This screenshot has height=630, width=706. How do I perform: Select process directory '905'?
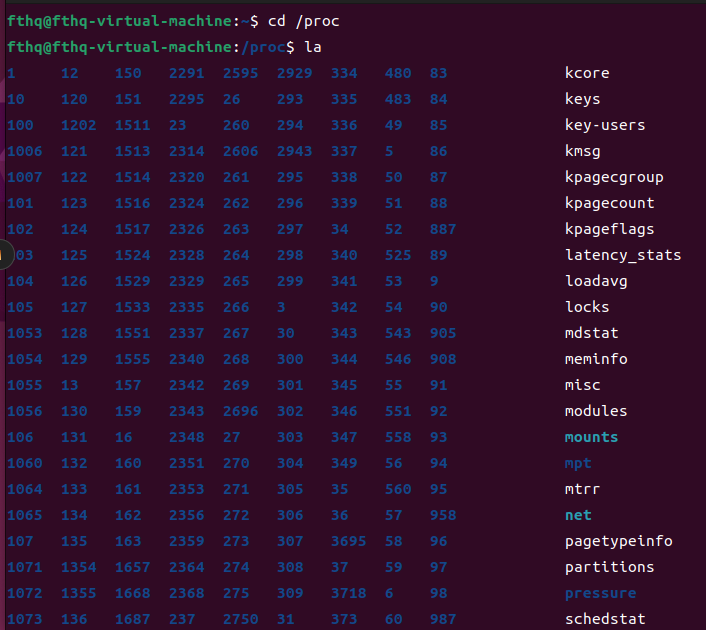click(443, 333)
